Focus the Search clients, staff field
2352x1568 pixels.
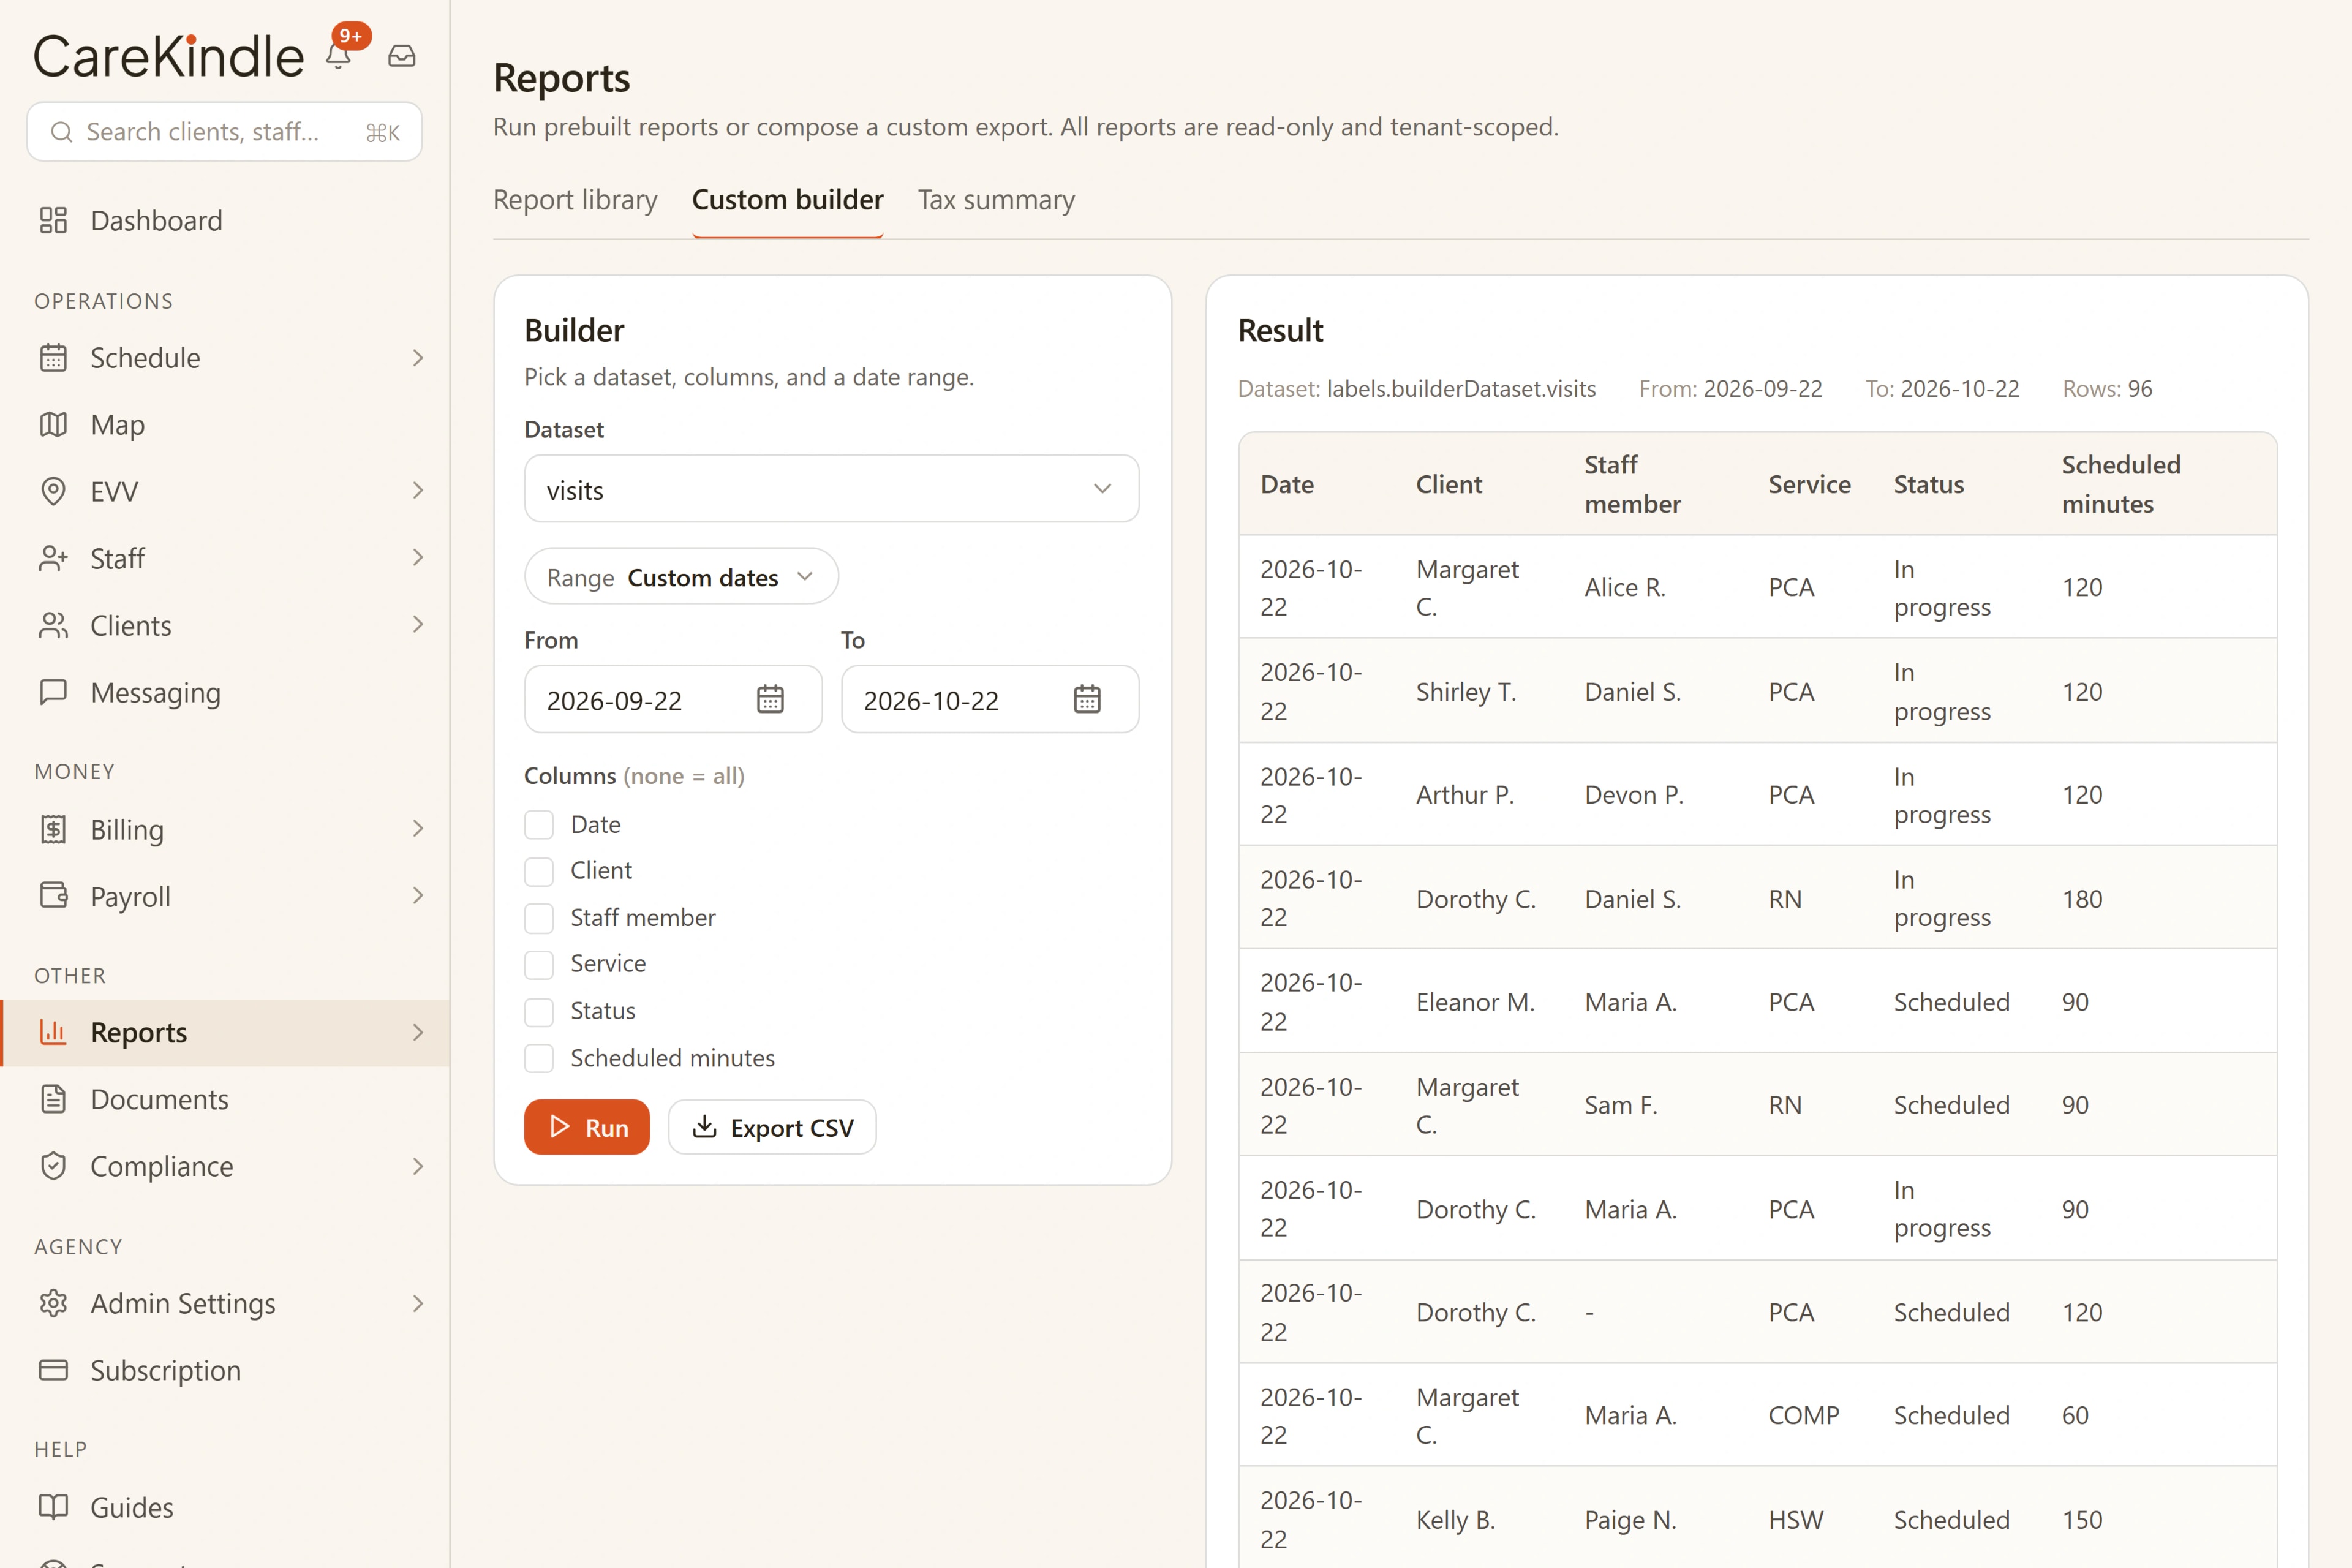click(224, 131)
